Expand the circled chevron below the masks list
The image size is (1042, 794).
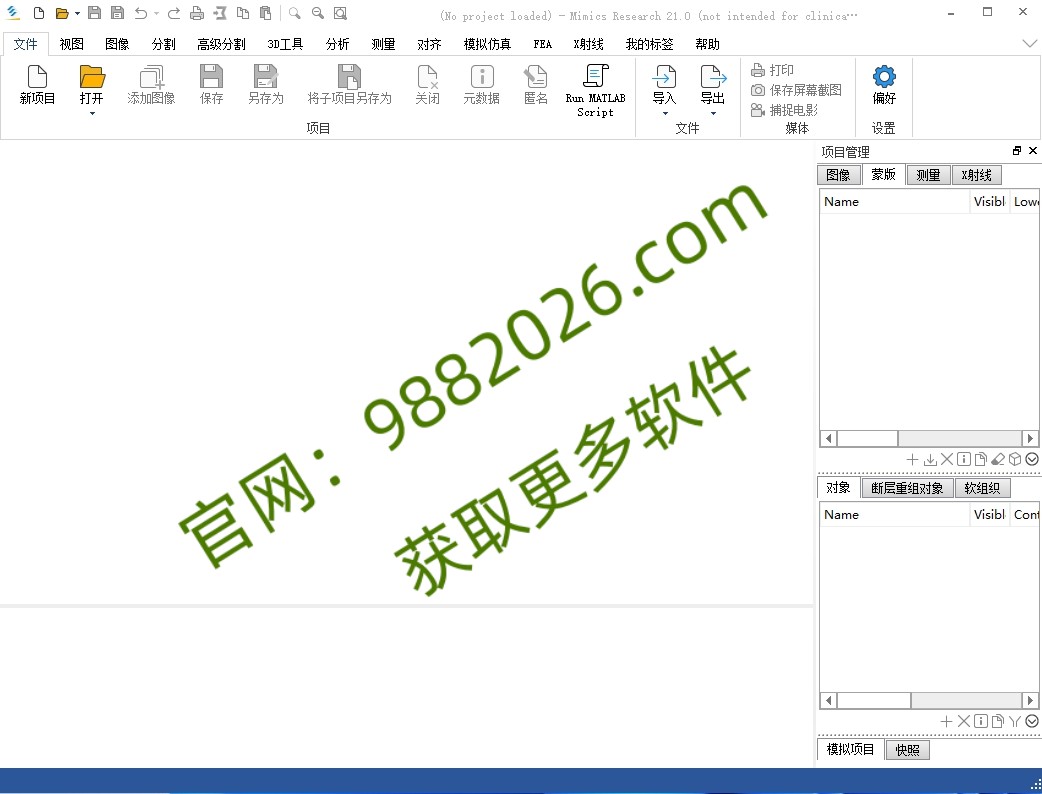(1032, 459)
